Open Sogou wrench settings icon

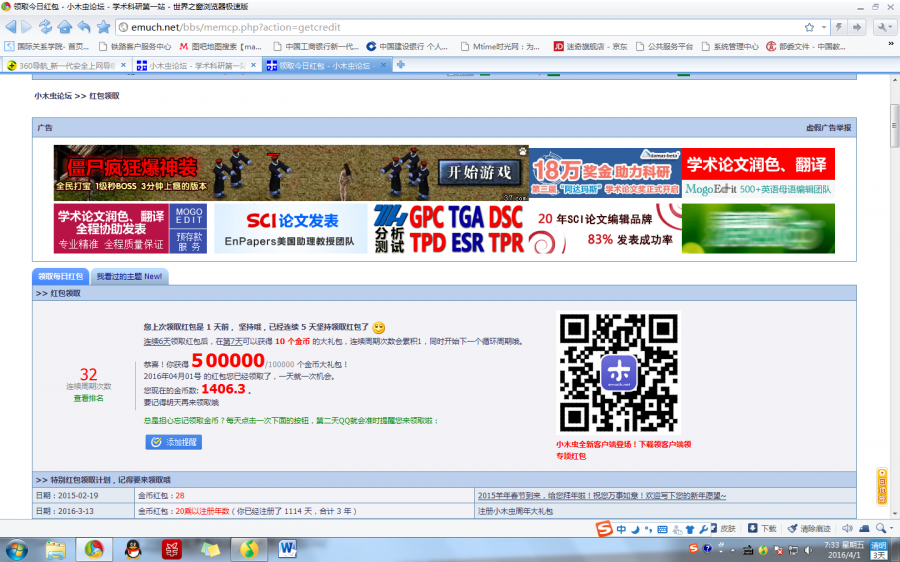(704, 529)
